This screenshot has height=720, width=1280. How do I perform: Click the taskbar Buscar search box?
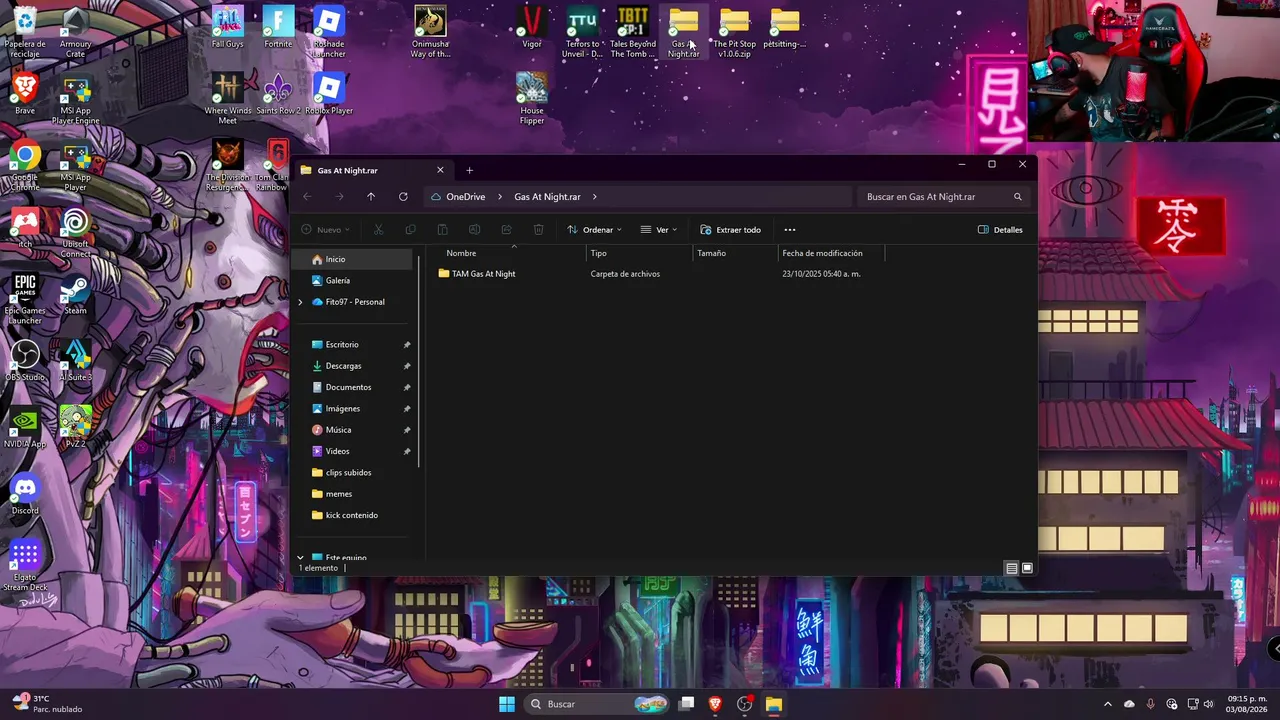click(597, 704)
